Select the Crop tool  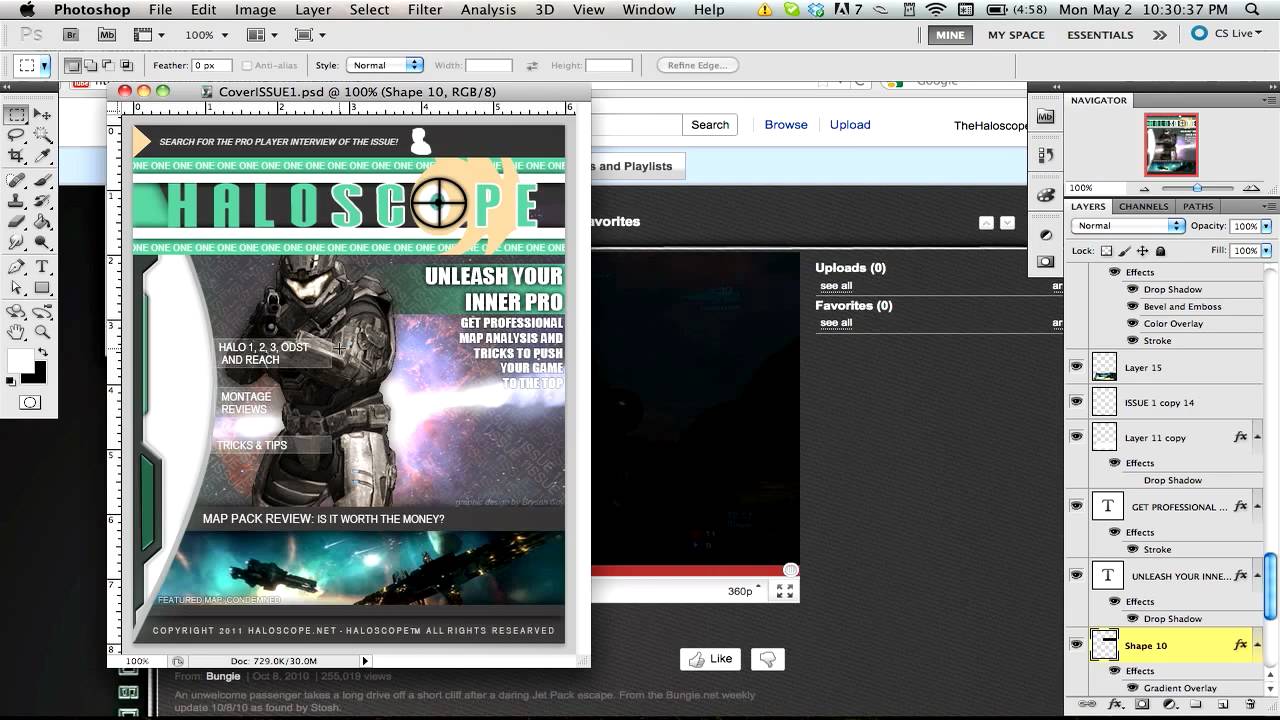point(17,156)
